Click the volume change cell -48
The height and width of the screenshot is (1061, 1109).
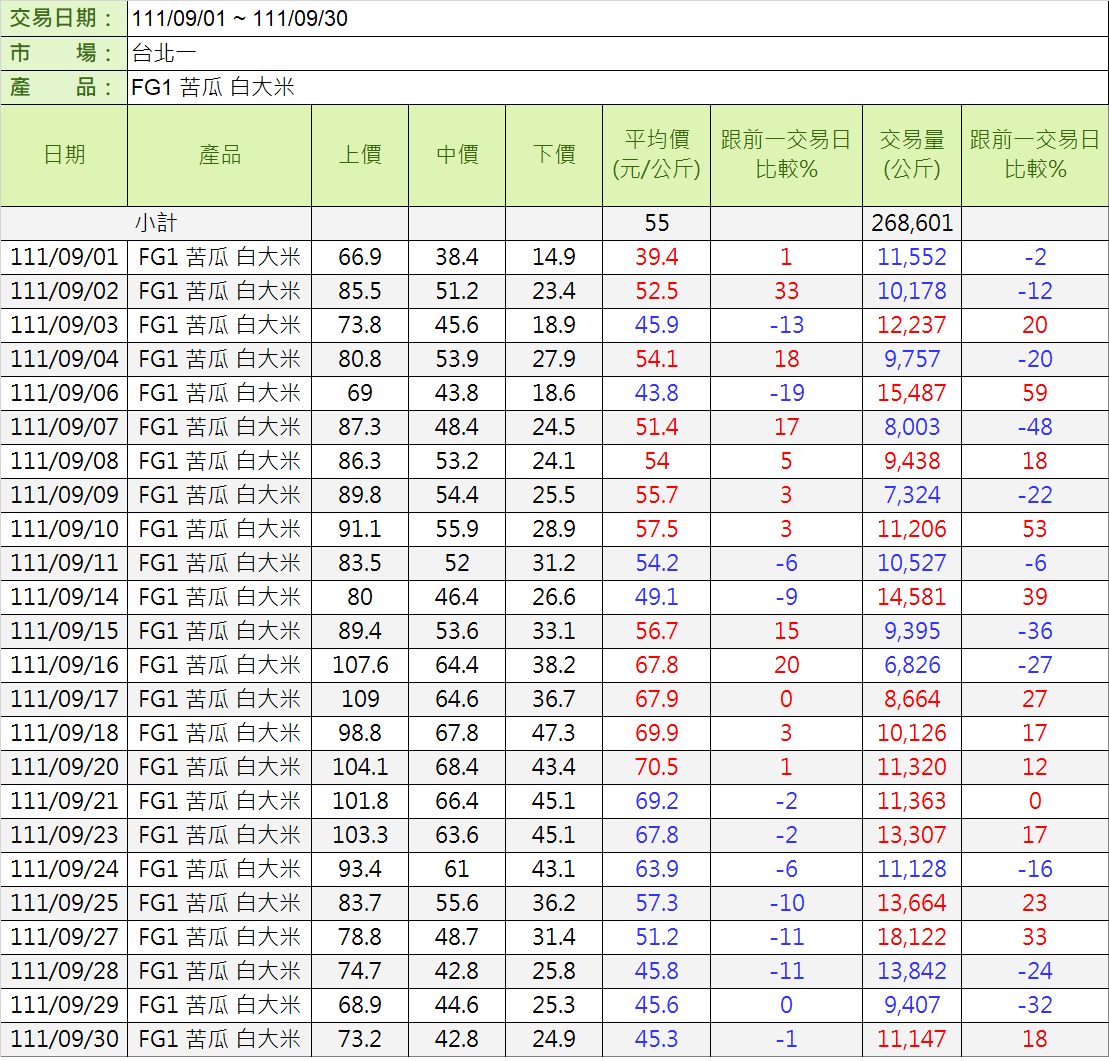tap(1035, 427)
